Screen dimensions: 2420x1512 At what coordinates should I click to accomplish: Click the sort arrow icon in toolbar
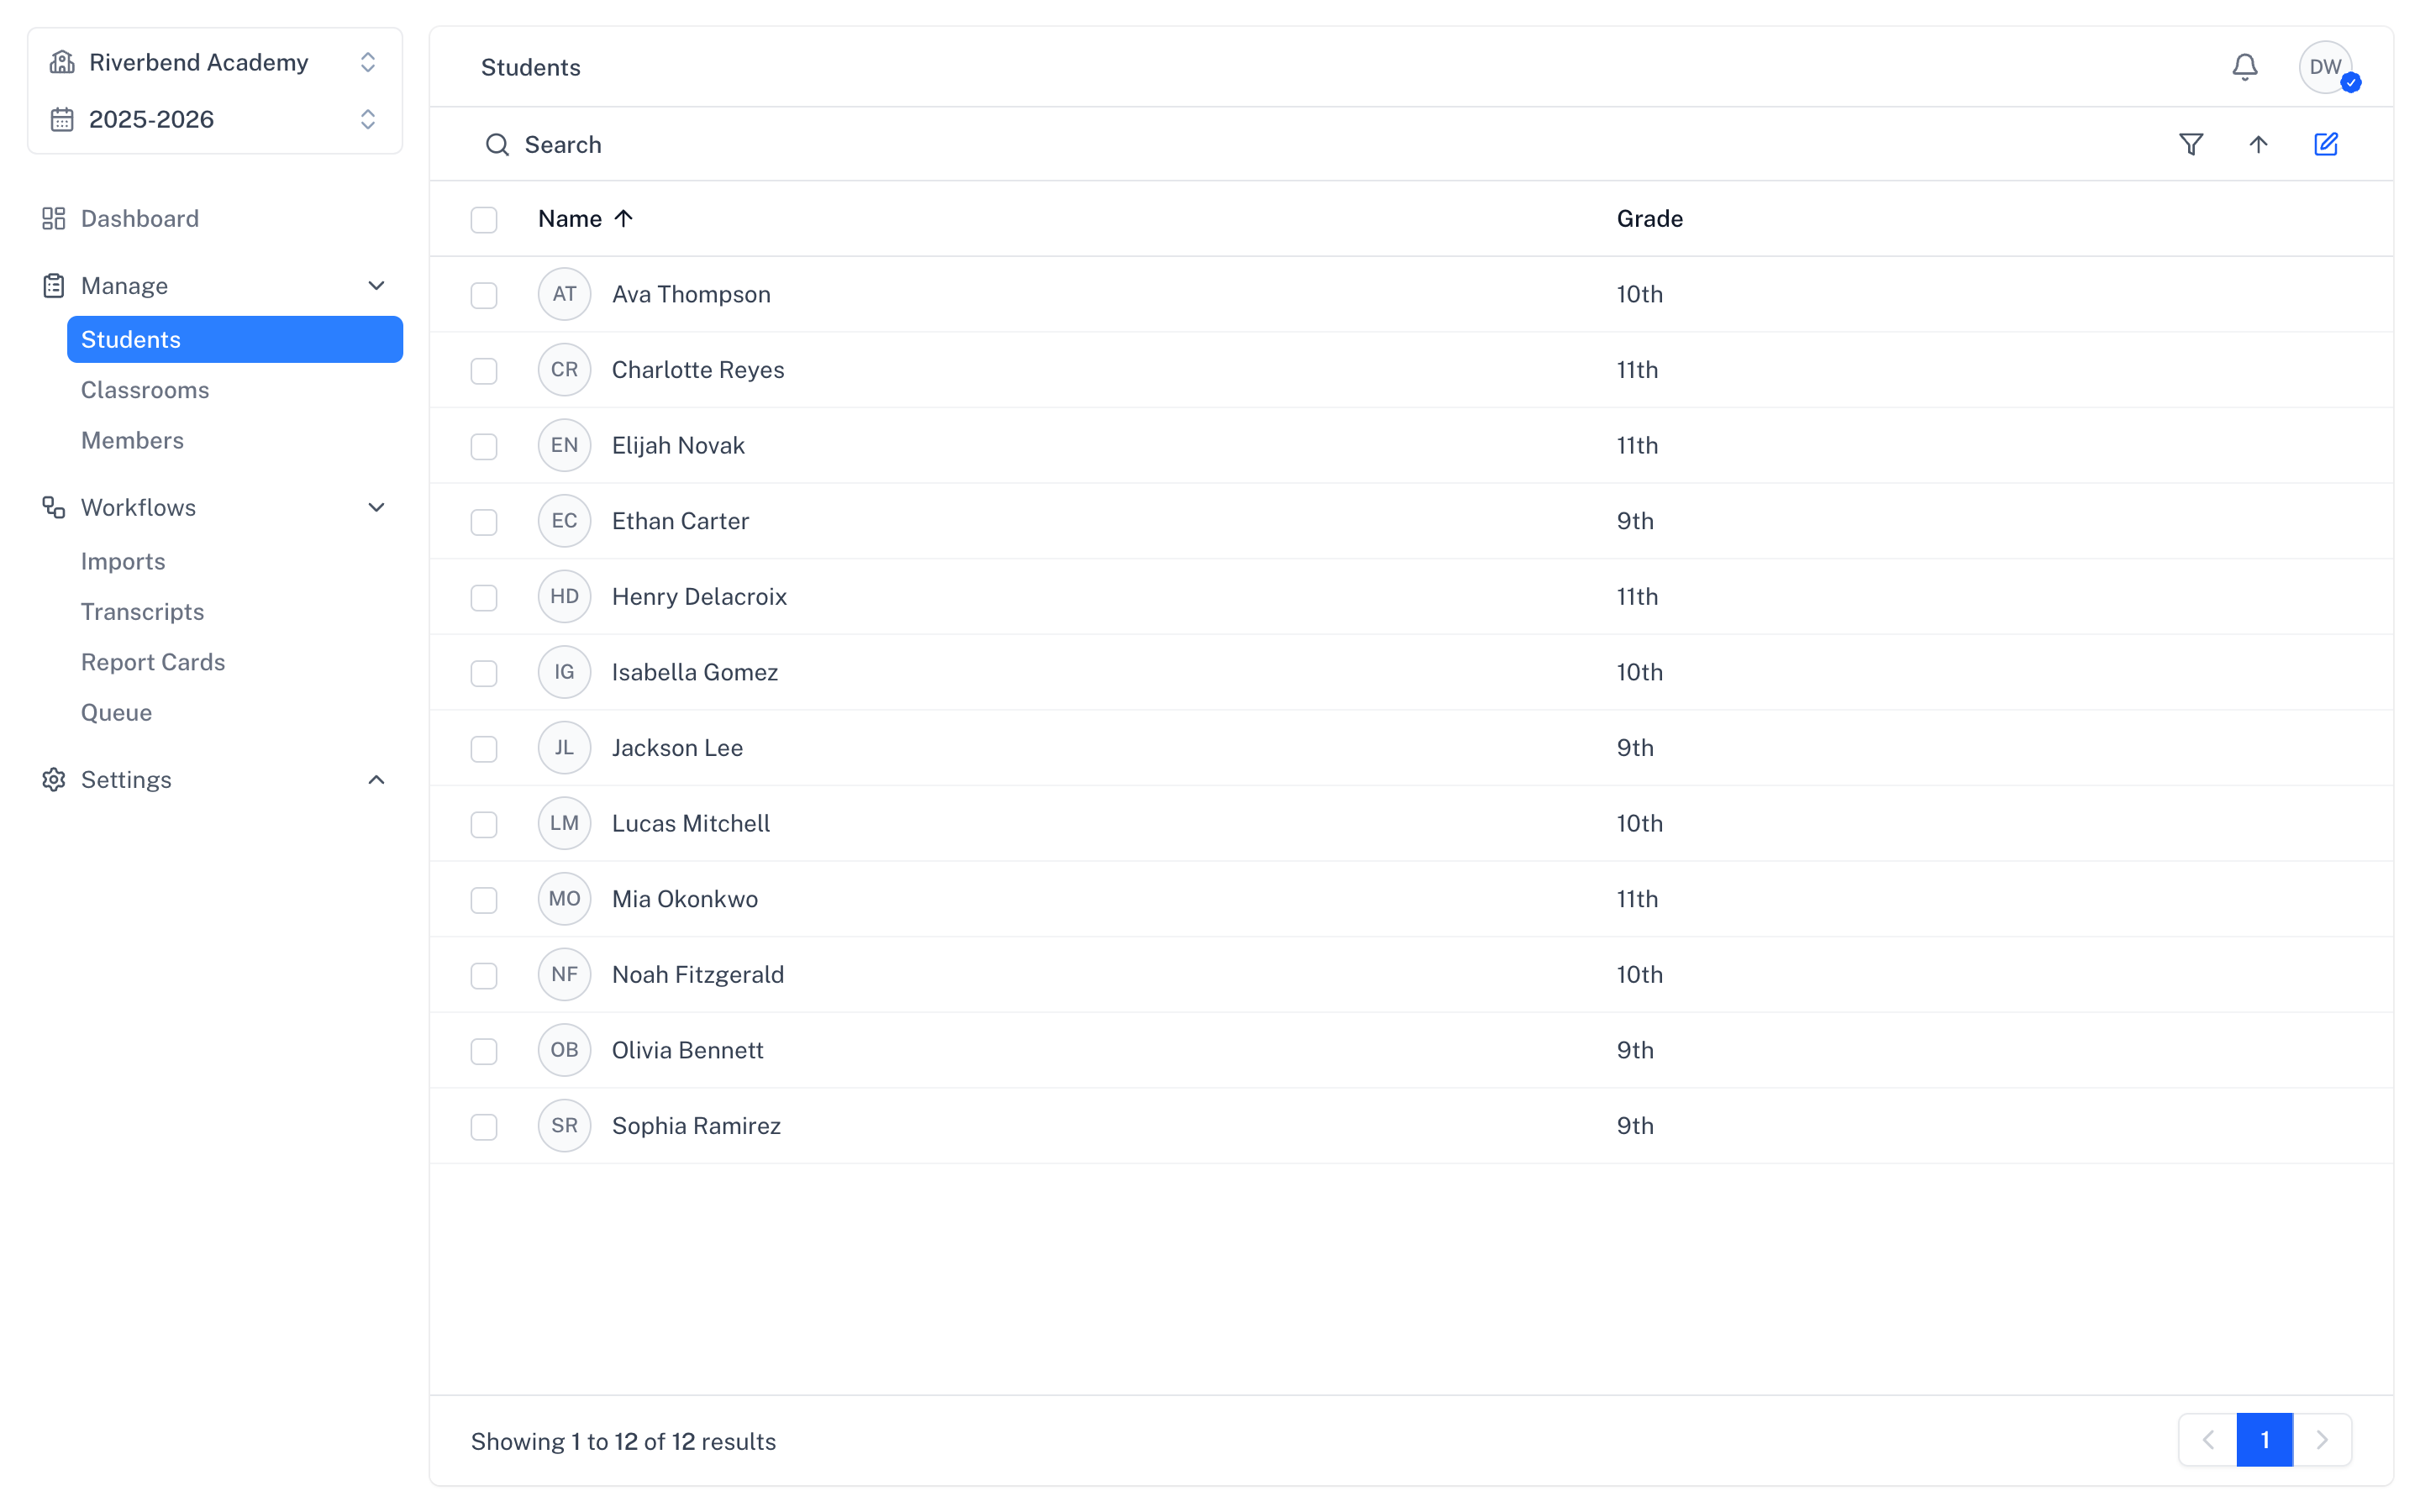(2258, 144)
